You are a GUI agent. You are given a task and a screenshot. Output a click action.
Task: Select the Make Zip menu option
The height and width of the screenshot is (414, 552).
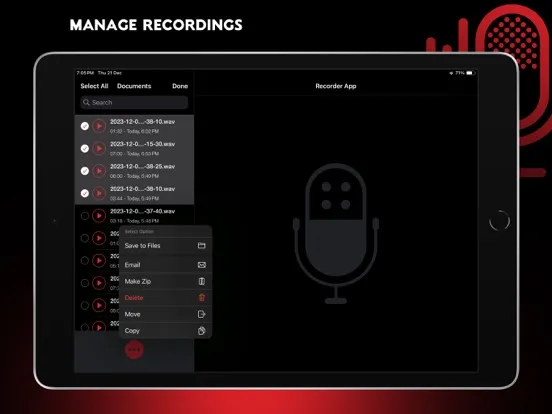(165, 281)
